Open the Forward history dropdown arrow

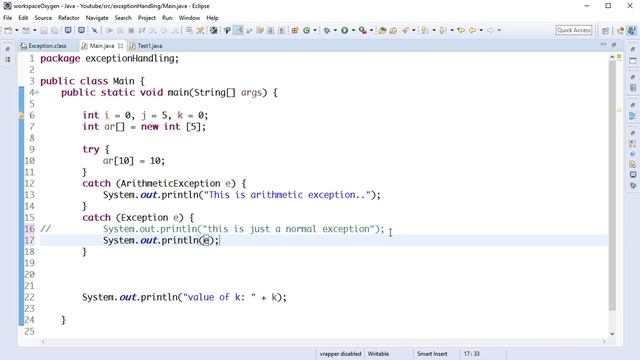499,30
